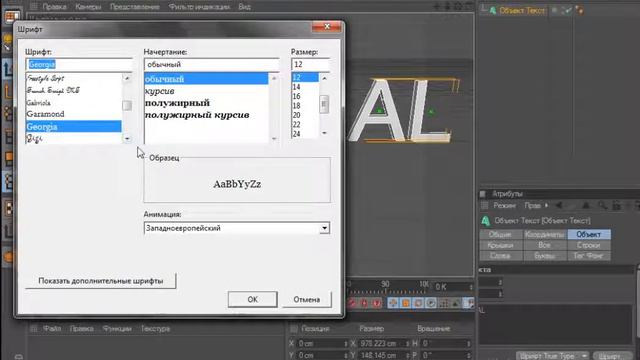Click the size list scroll down arrow
Viewport: 640px width, 360px height.
click(x=324, y=133)
